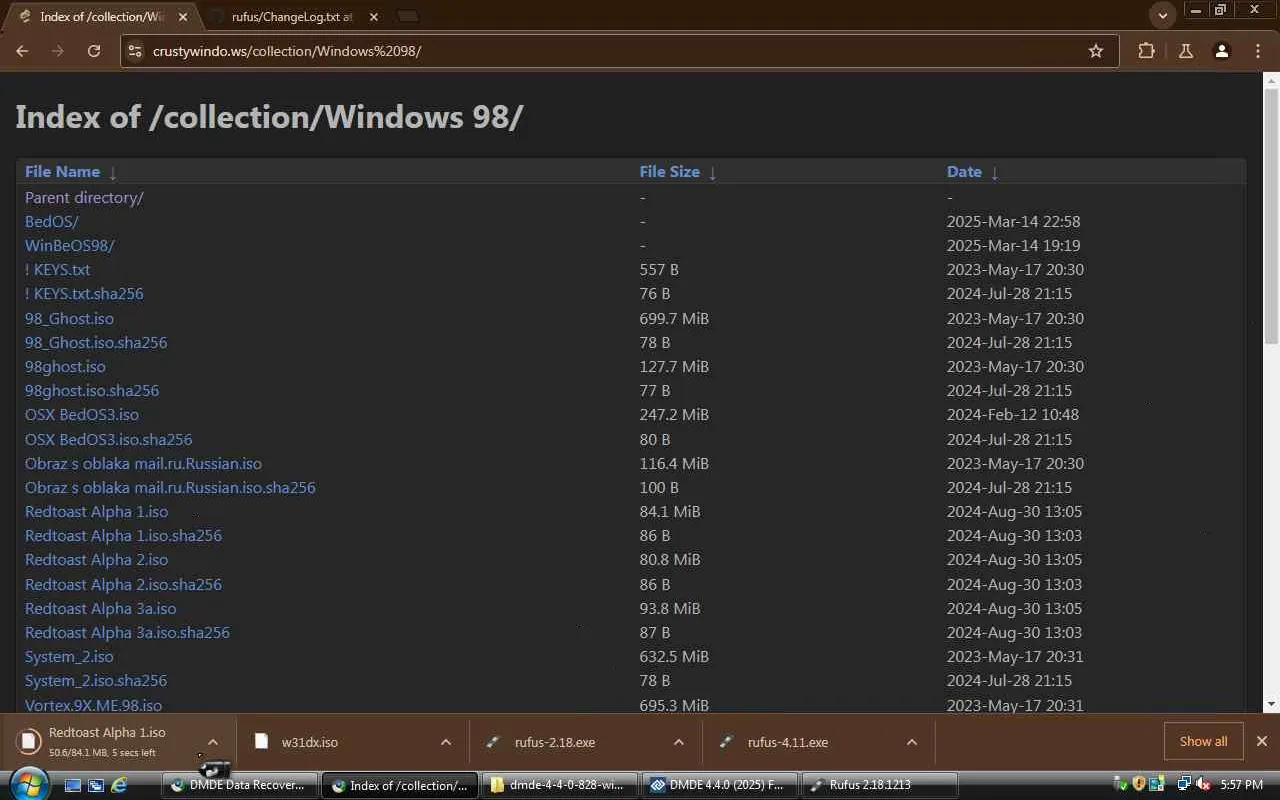
Task: Click Show all downloads button
Action: (1203, 741)
